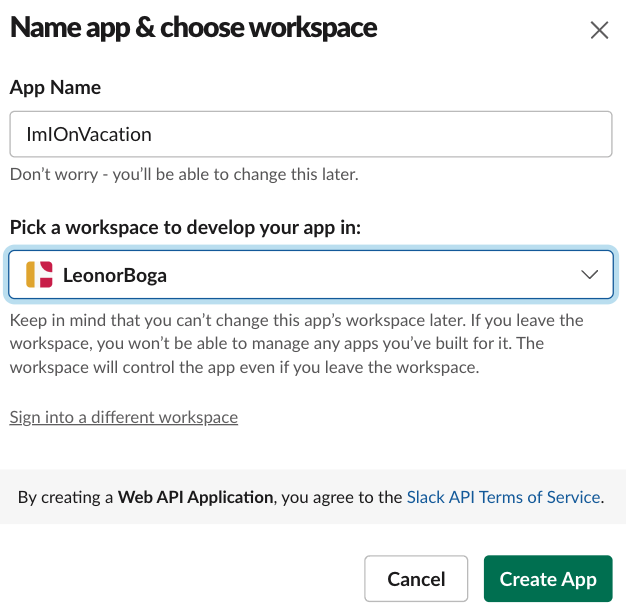Open the Slack API Terms of Service
The image size is (626, 614).
[x=503, y=497]
